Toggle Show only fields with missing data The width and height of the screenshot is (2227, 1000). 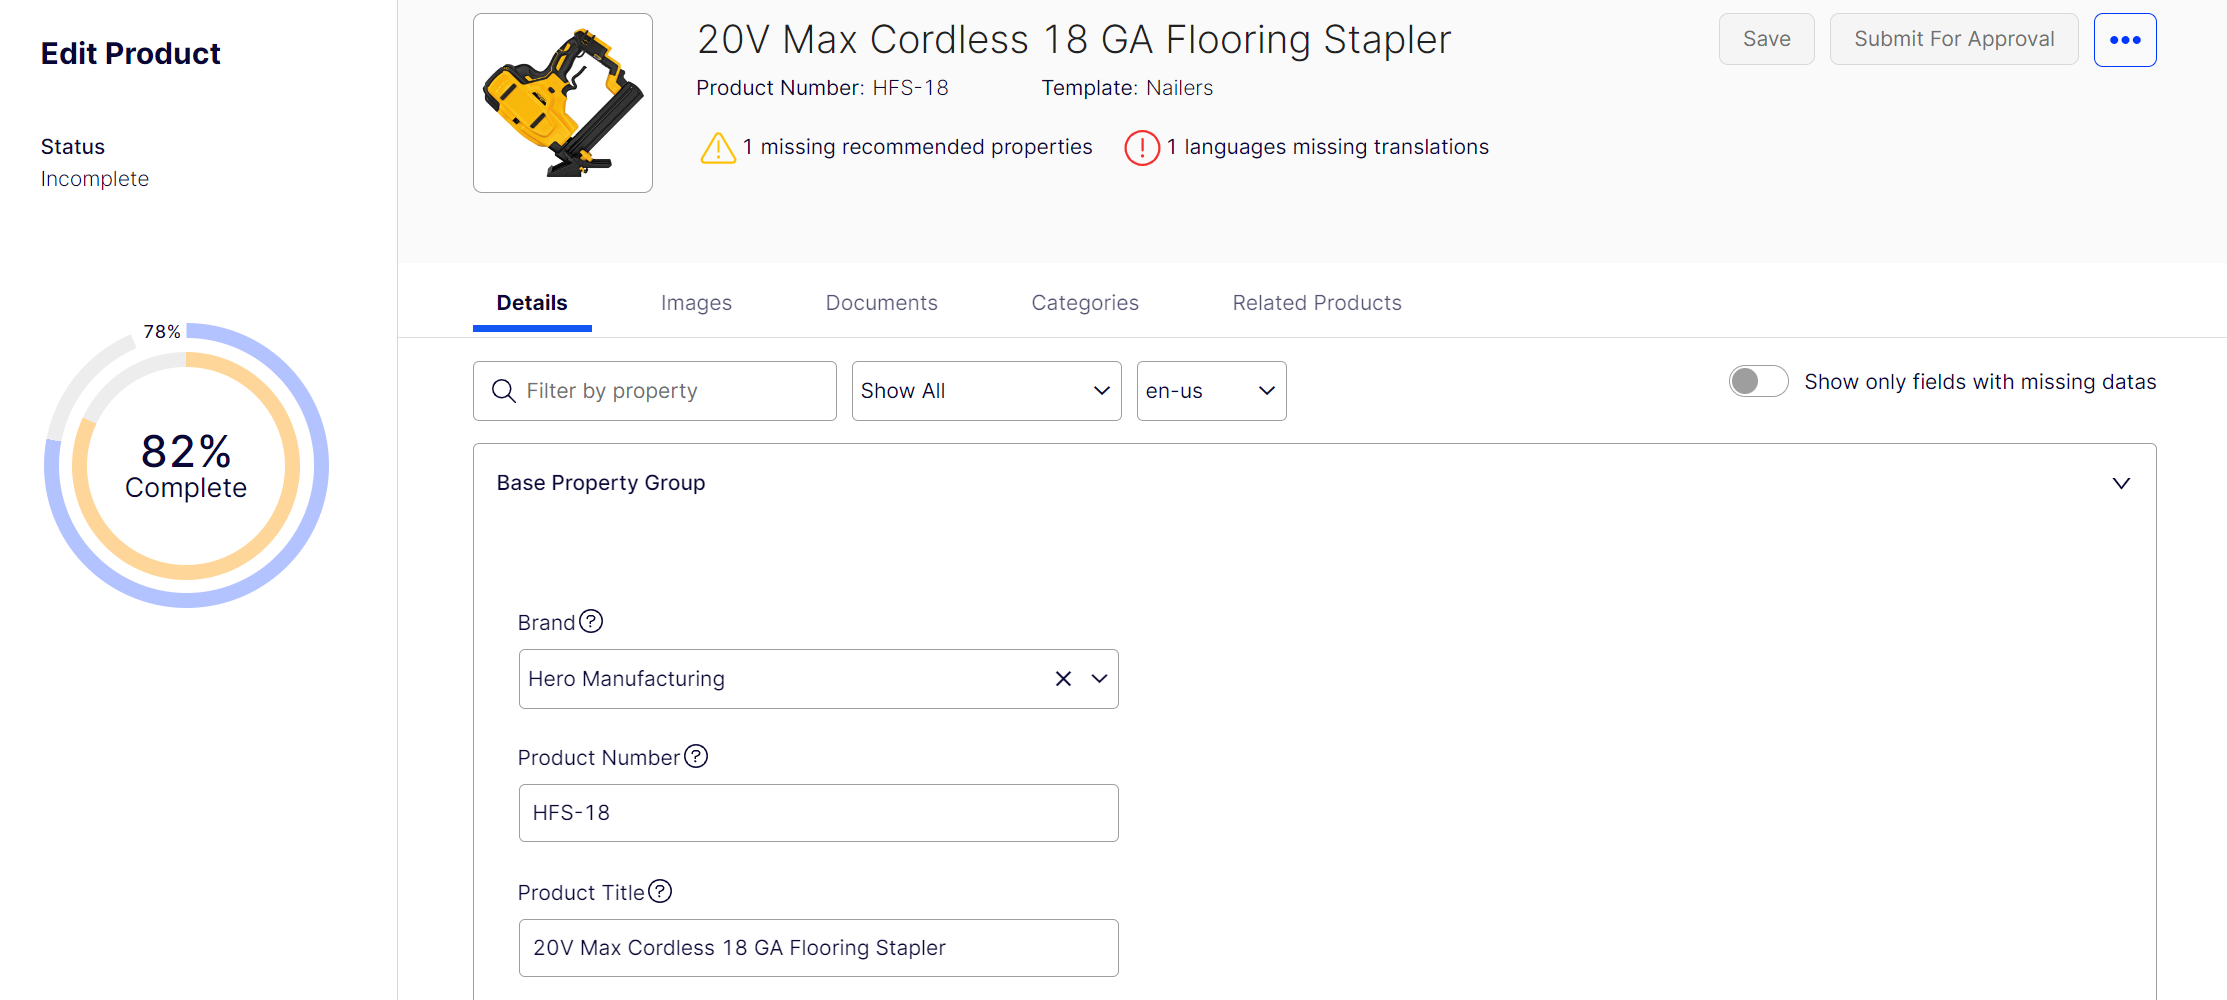(x=1758, y=381)
